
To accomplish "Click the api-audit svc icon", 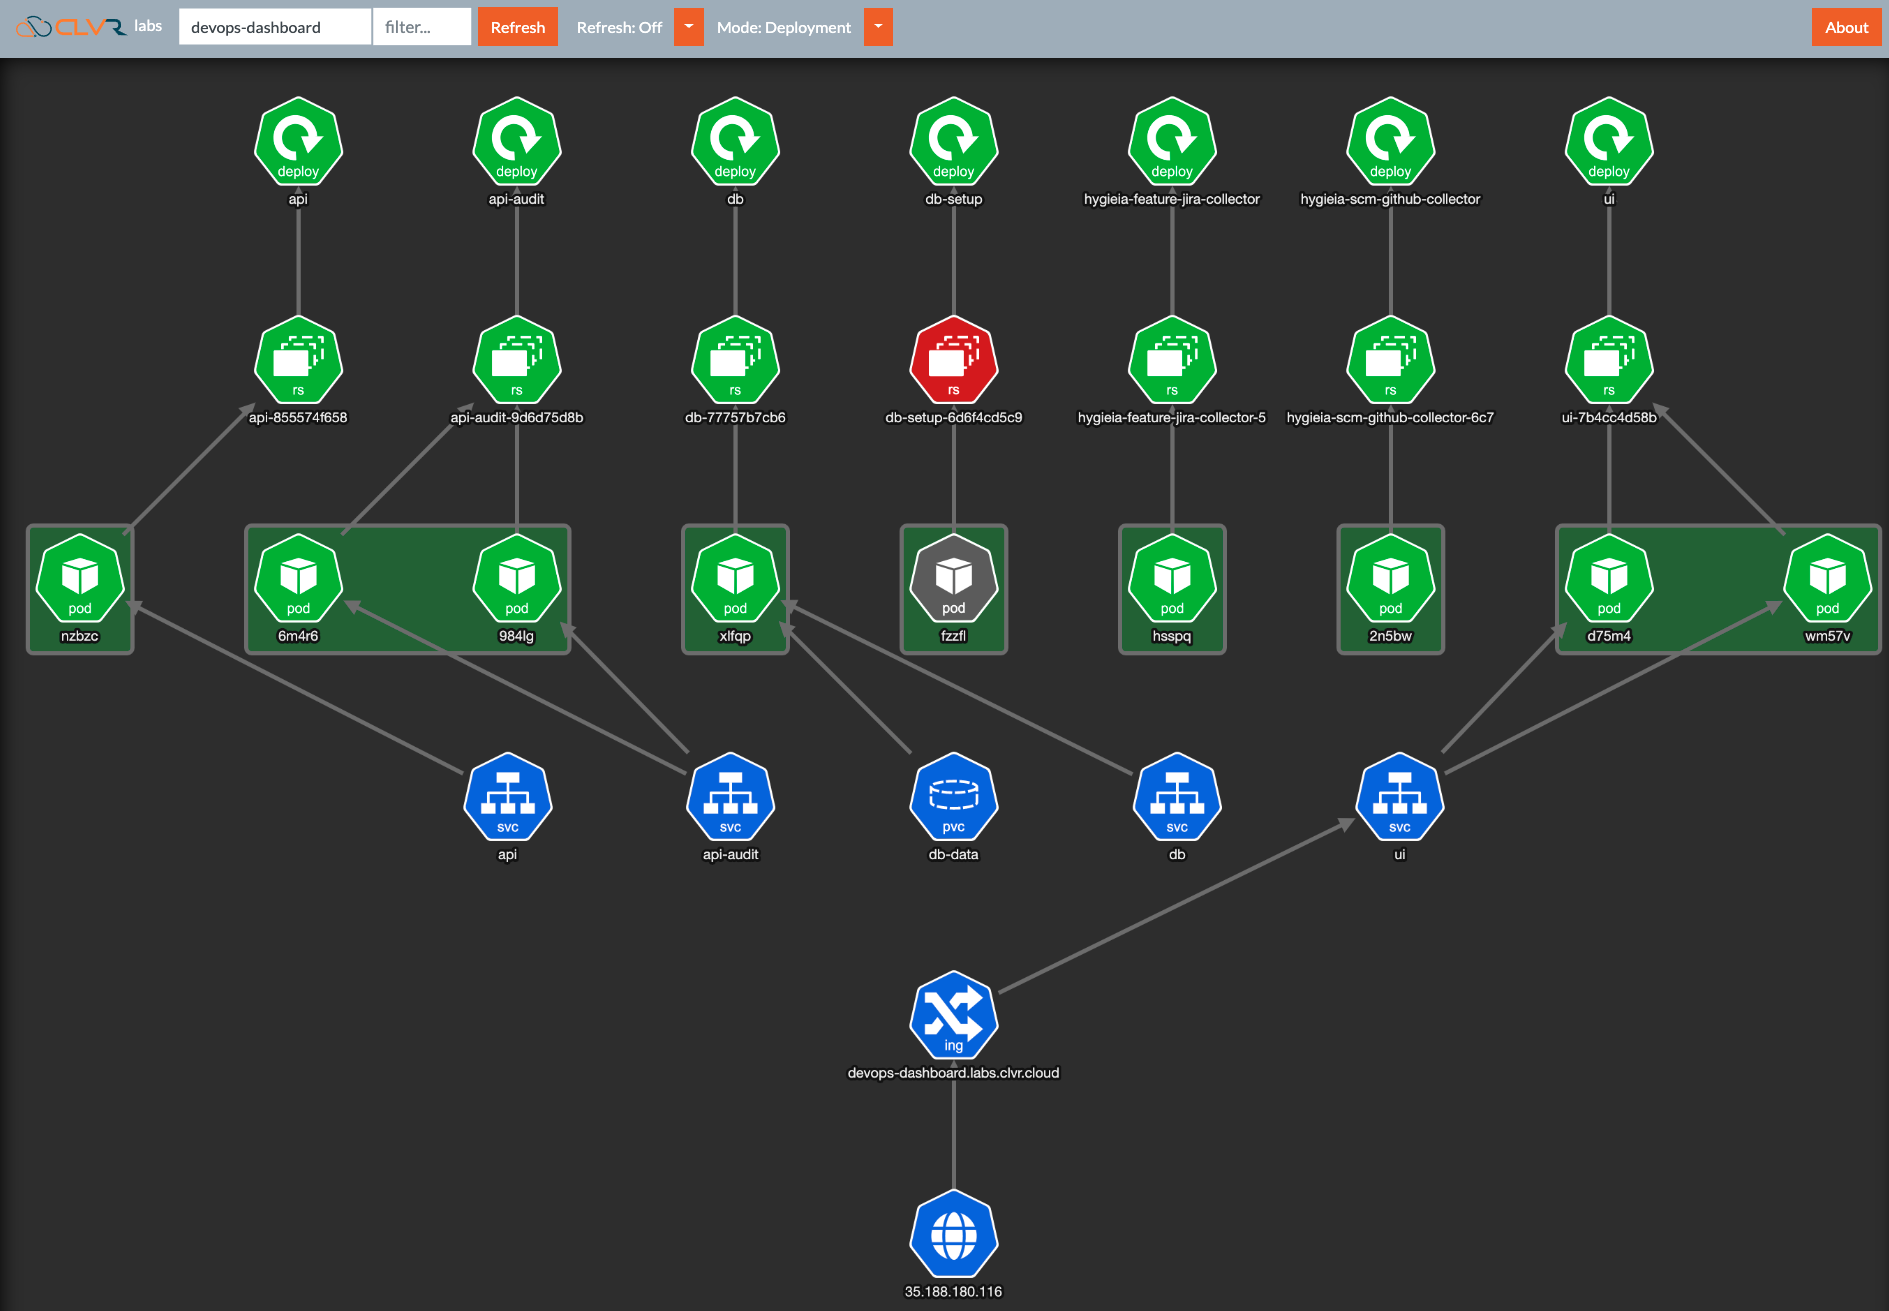I will [x=731, y=797].
